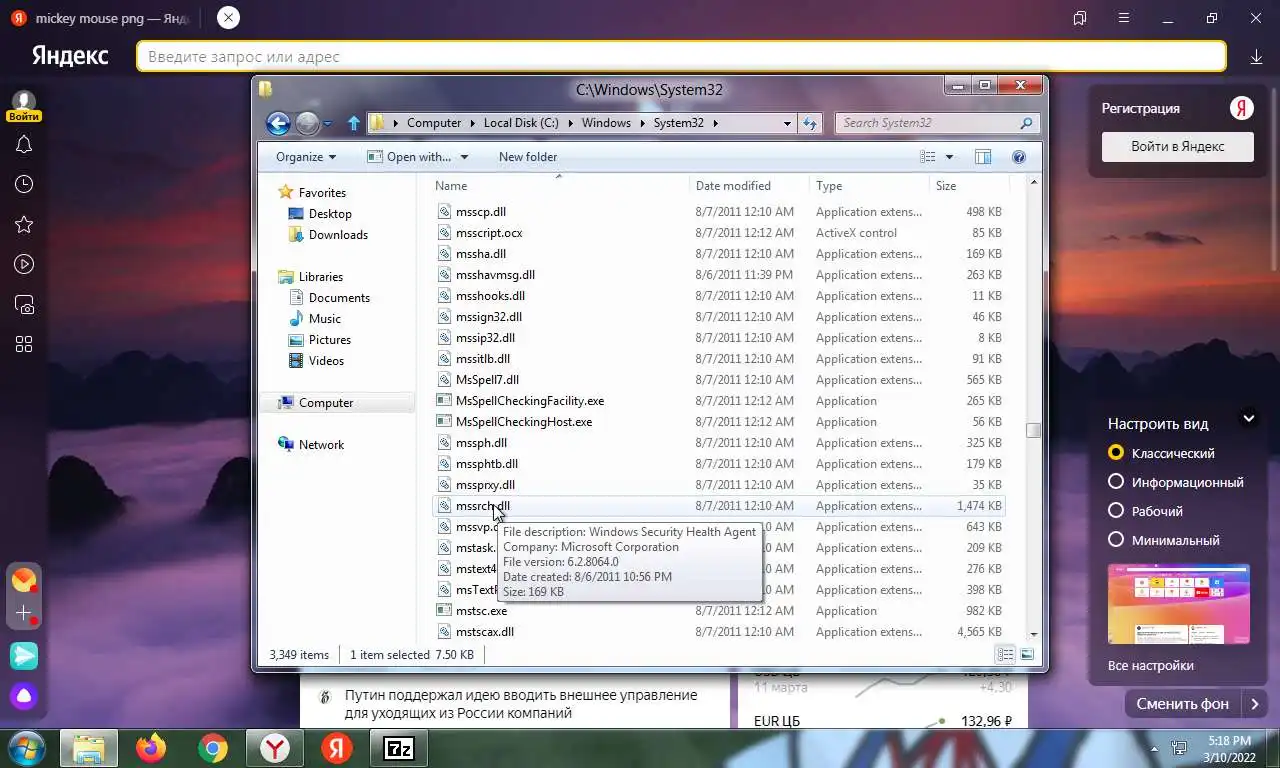Open recent locations dropdown beside Forward arrow
The image size is (1280, 768).
[327, 124]
